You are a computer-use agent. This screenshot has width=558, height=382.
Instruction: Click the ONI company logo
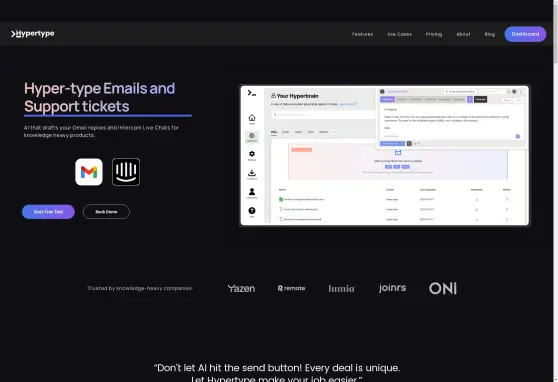443,288
